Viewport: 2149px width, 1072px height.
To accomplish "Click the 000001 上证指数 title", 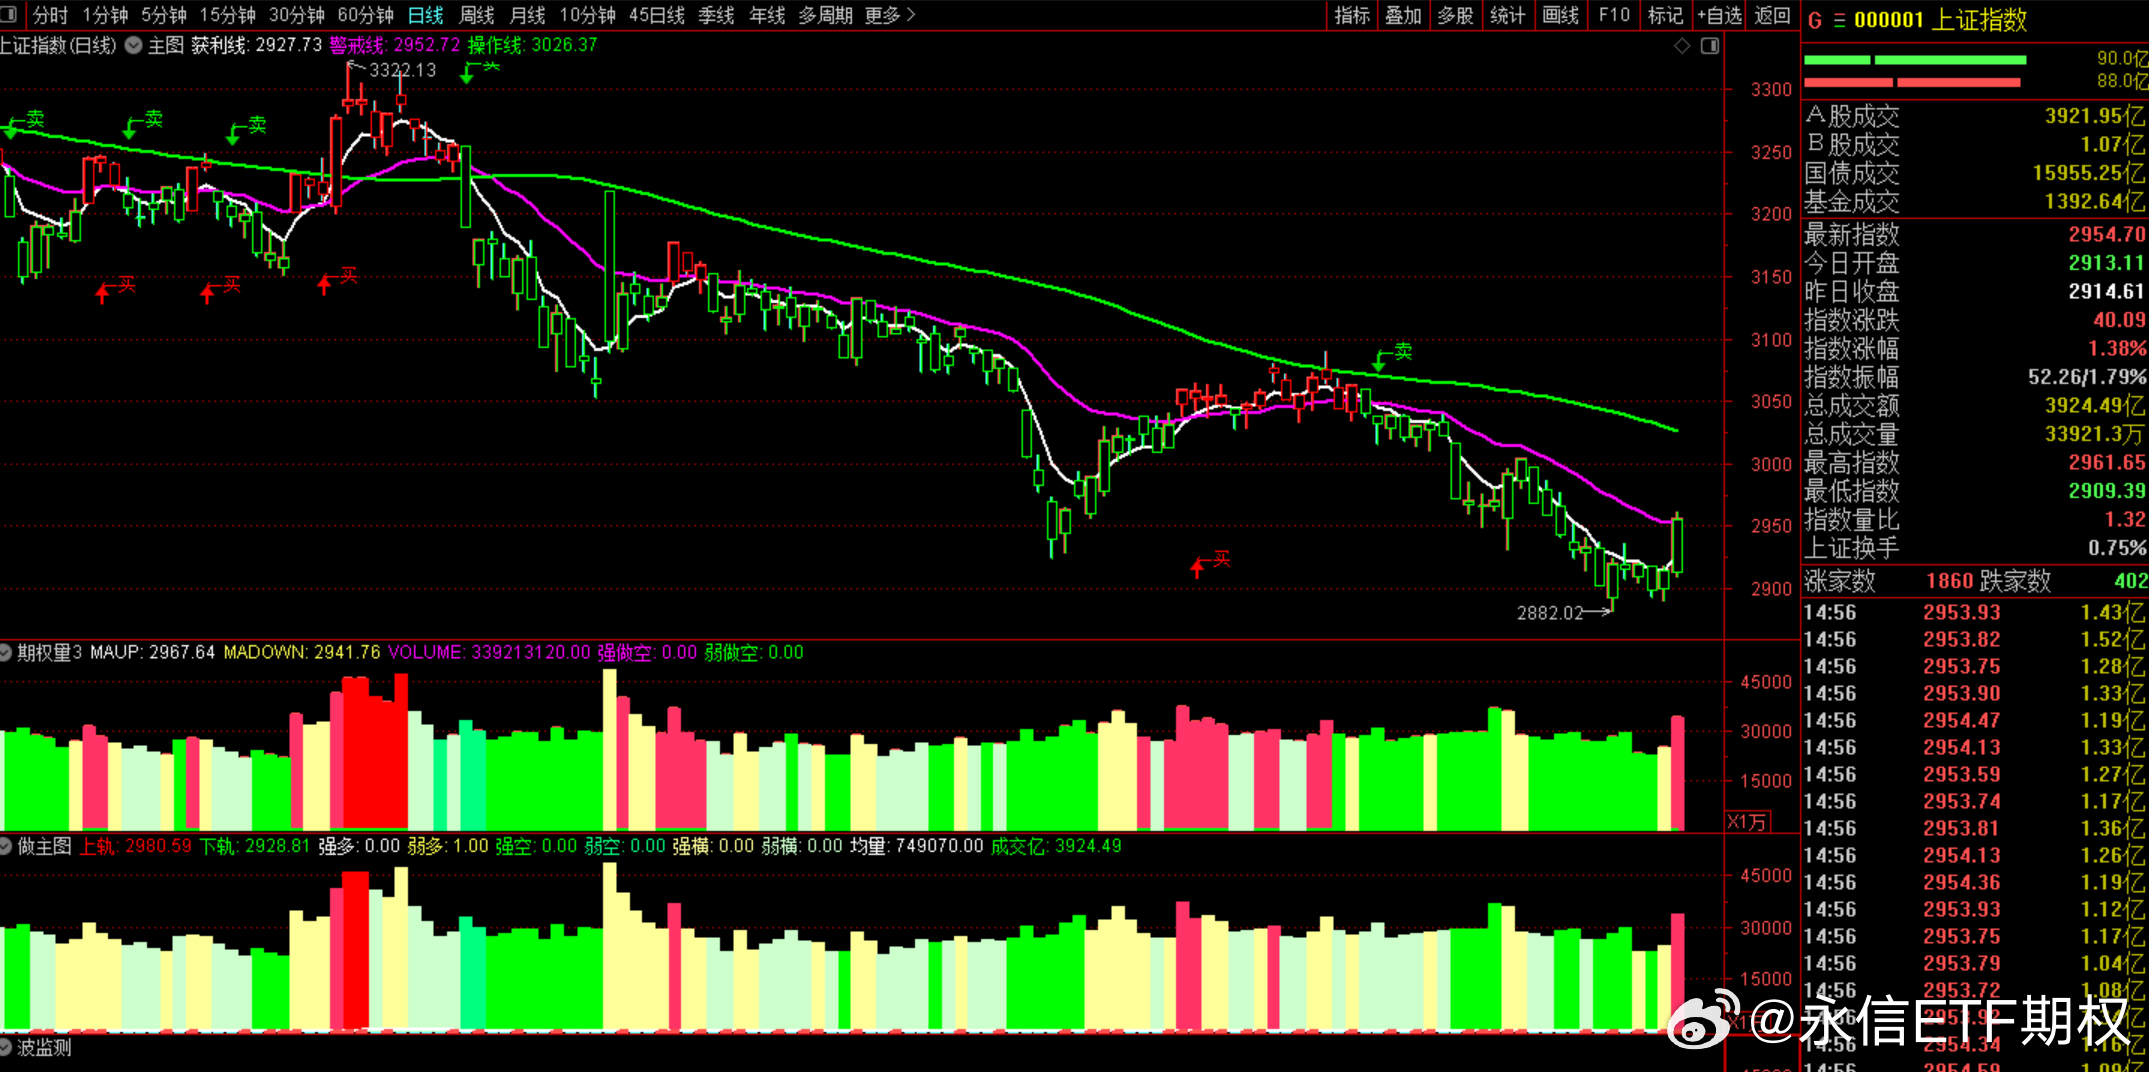I will [x=1941, y=20].
